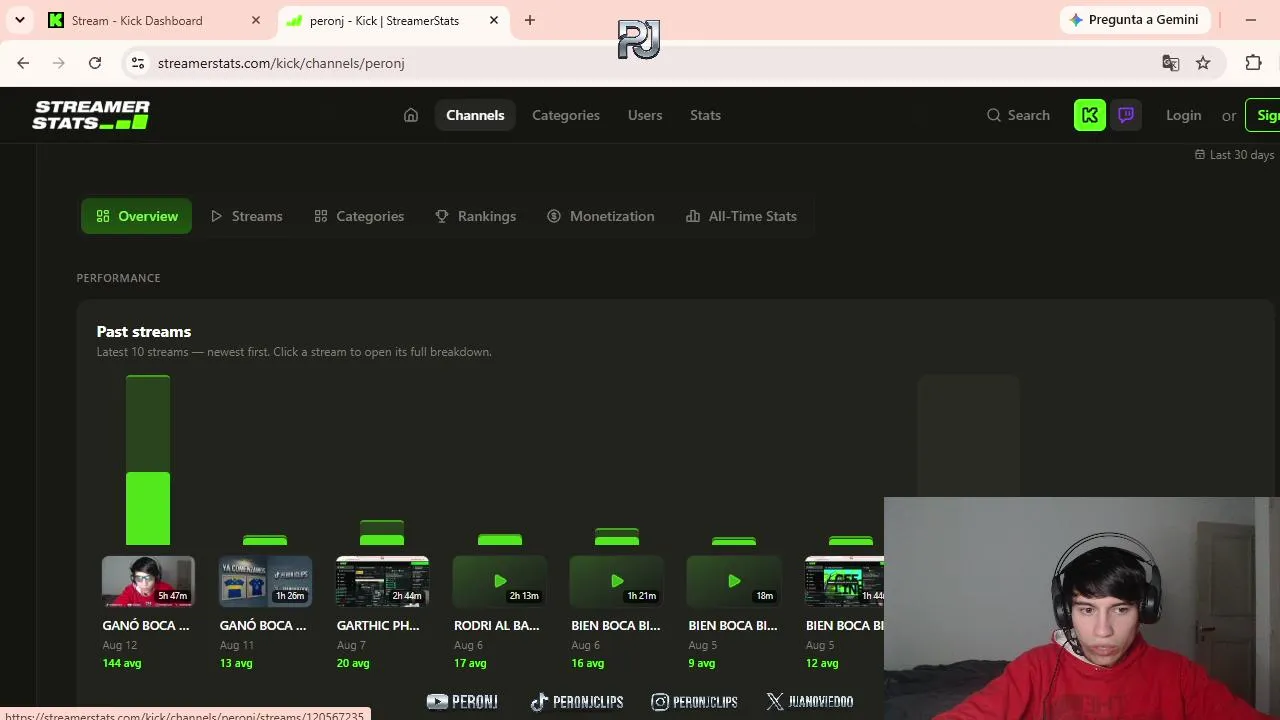View site information icon in address bar
1280x720 pixels.
pyautogui.click(x=138, y=63)
